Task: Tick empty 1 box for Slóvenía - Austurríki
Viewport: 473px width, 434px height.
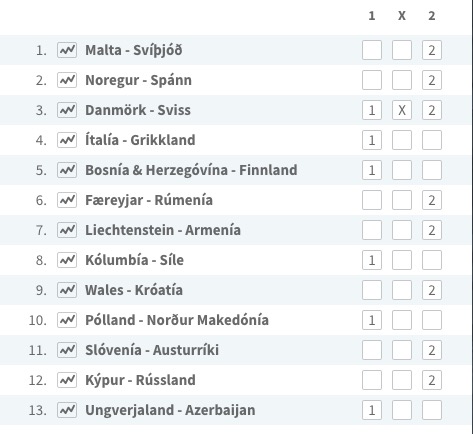Action: (x=372, y=350)
